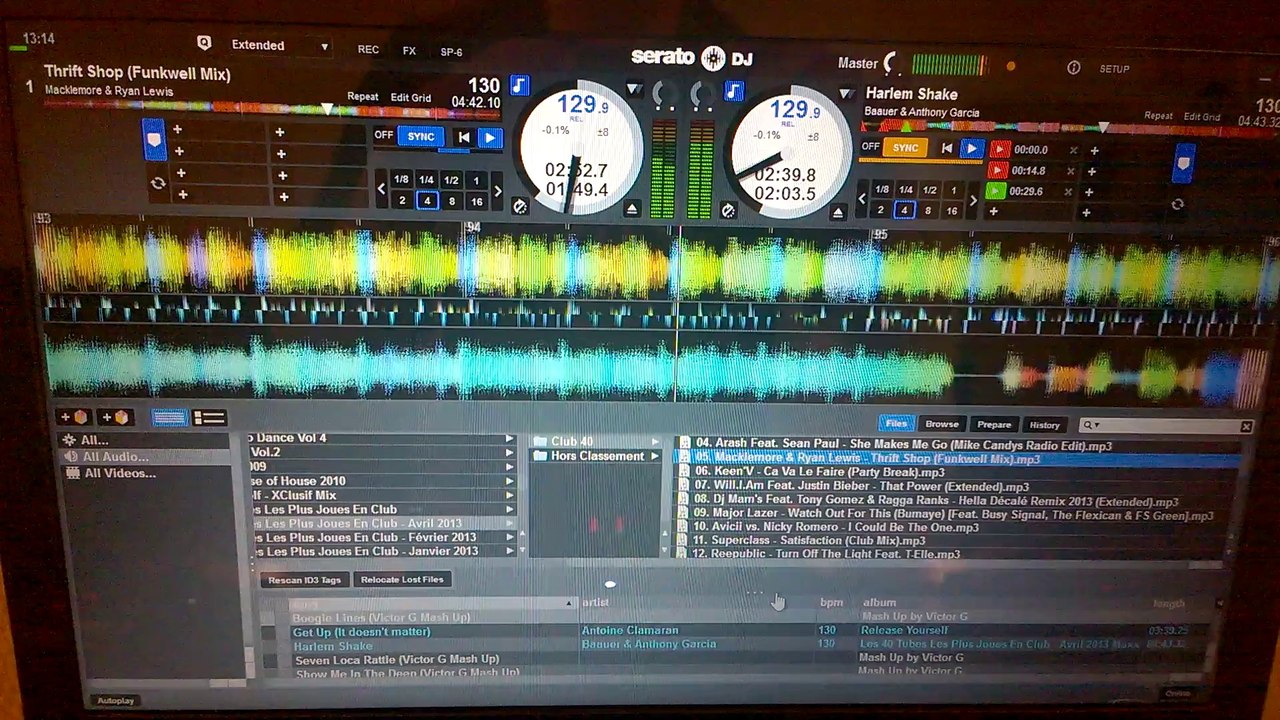
Task: Click the quantize Q icon
Action: click(x=204, y=43)
